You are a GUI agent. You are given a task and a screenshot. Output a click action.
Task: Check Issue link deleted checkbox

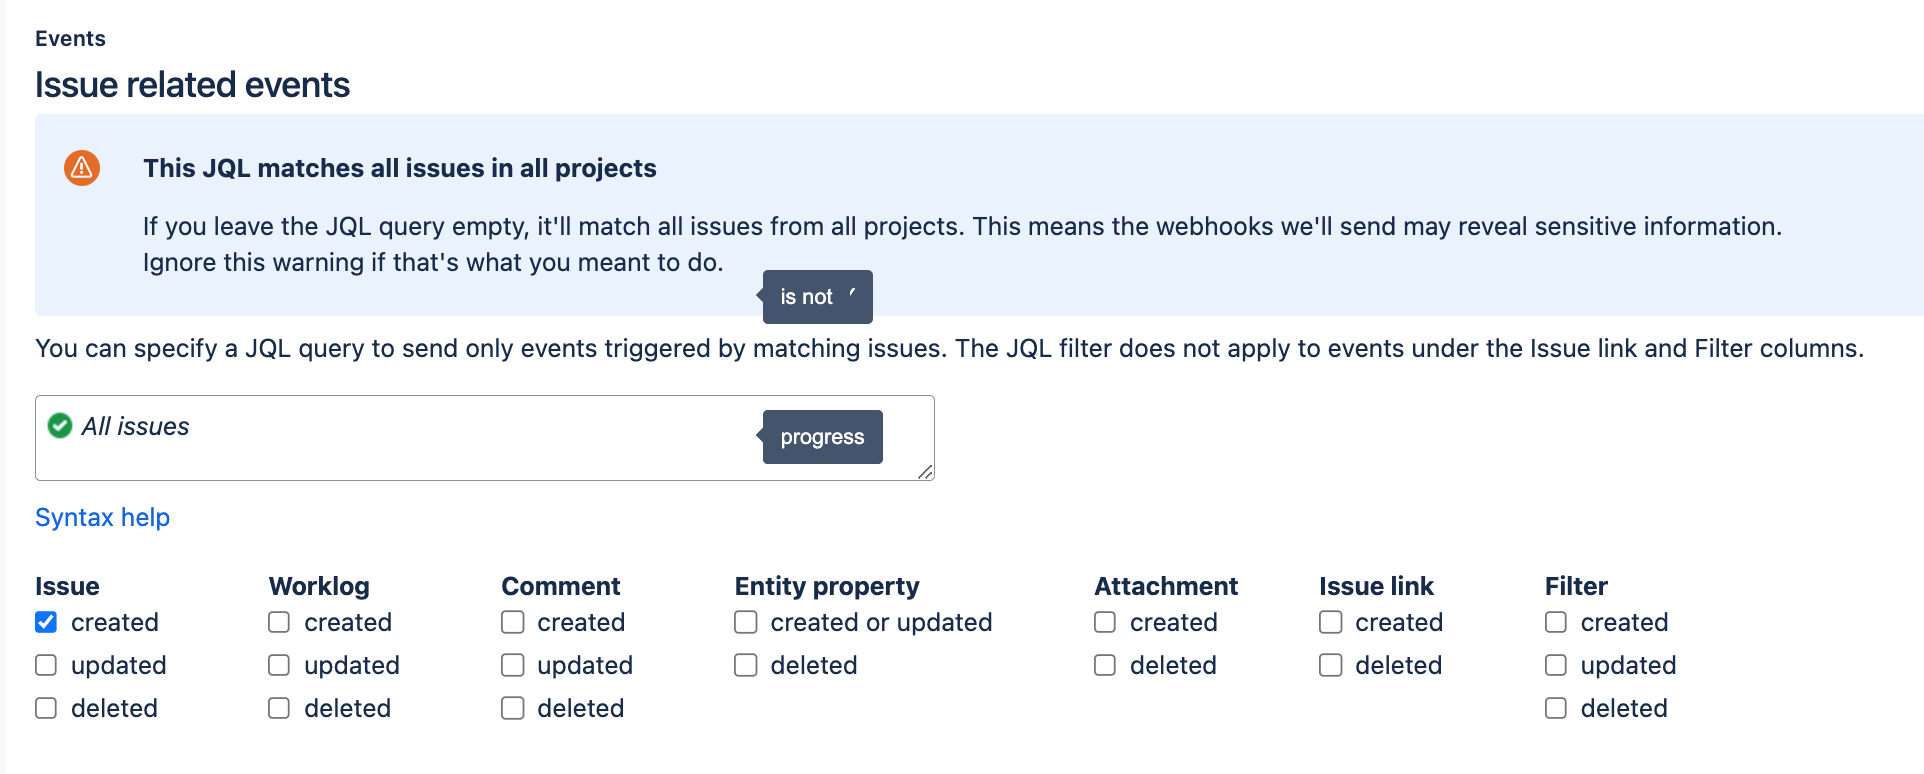1331,665
